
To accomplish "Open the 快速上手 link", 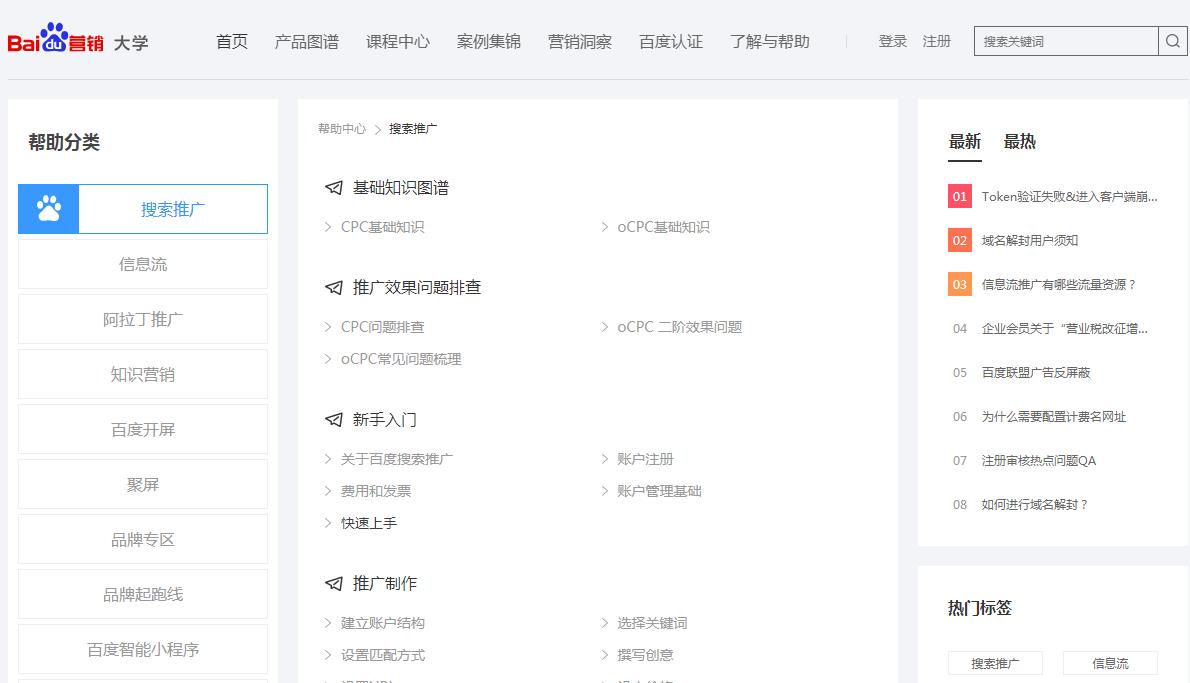I will click(369, 523).
